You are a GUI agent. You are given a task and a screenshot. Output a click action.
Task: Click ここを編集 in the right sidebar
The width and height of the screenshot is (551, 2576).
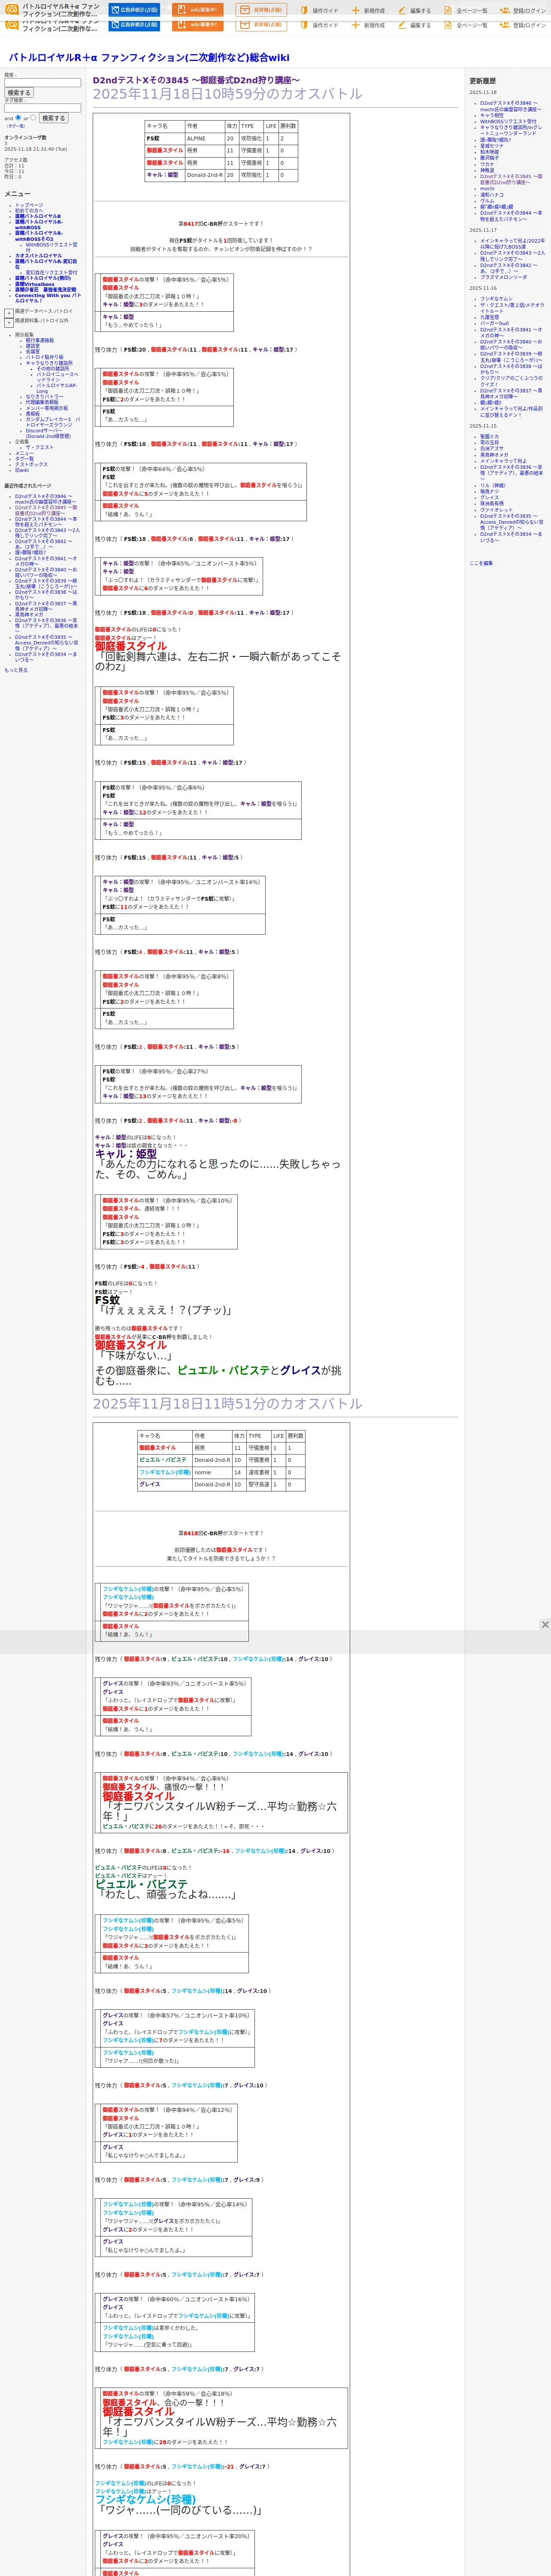(x=481, y=563)
